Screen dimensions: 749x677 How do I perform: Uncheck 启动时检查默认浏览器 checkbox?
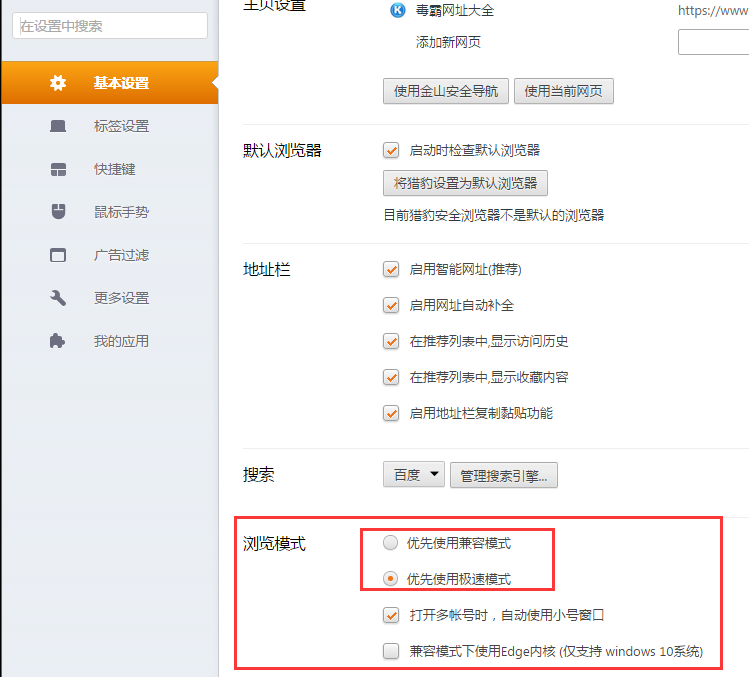(391, 150)
